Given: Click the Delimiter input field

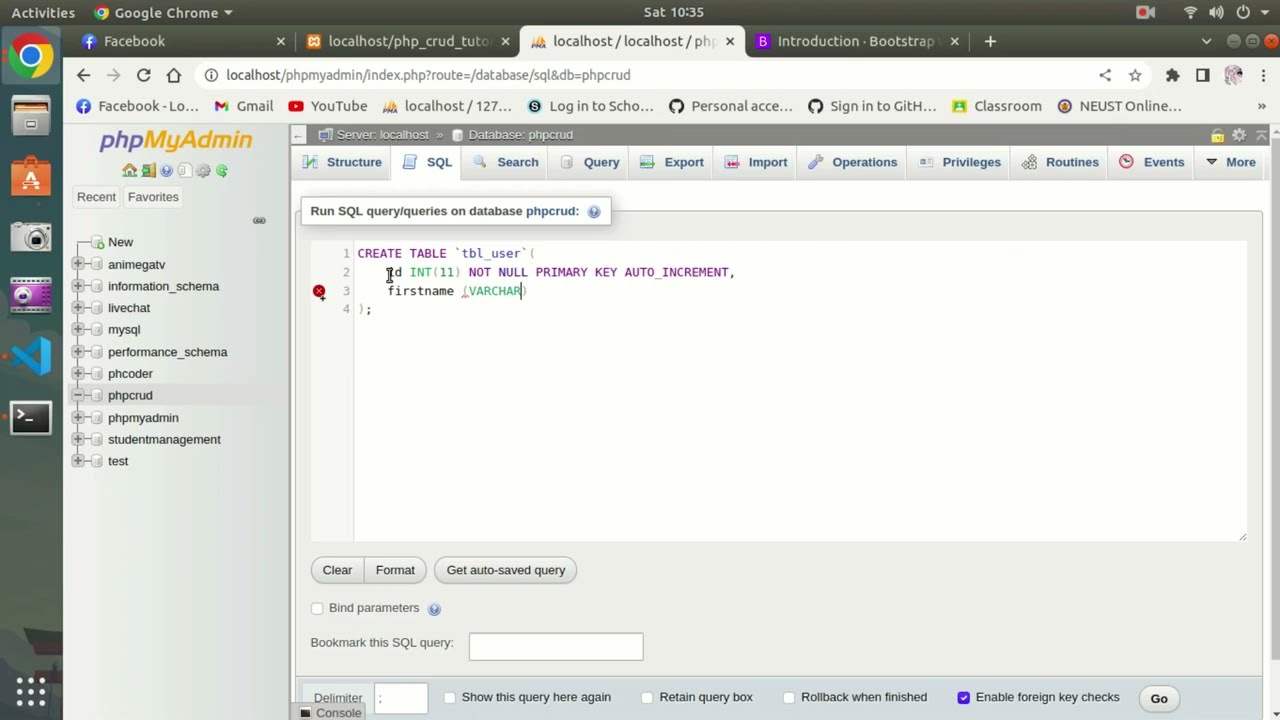Looking at the screenshot, I should 401,698.
